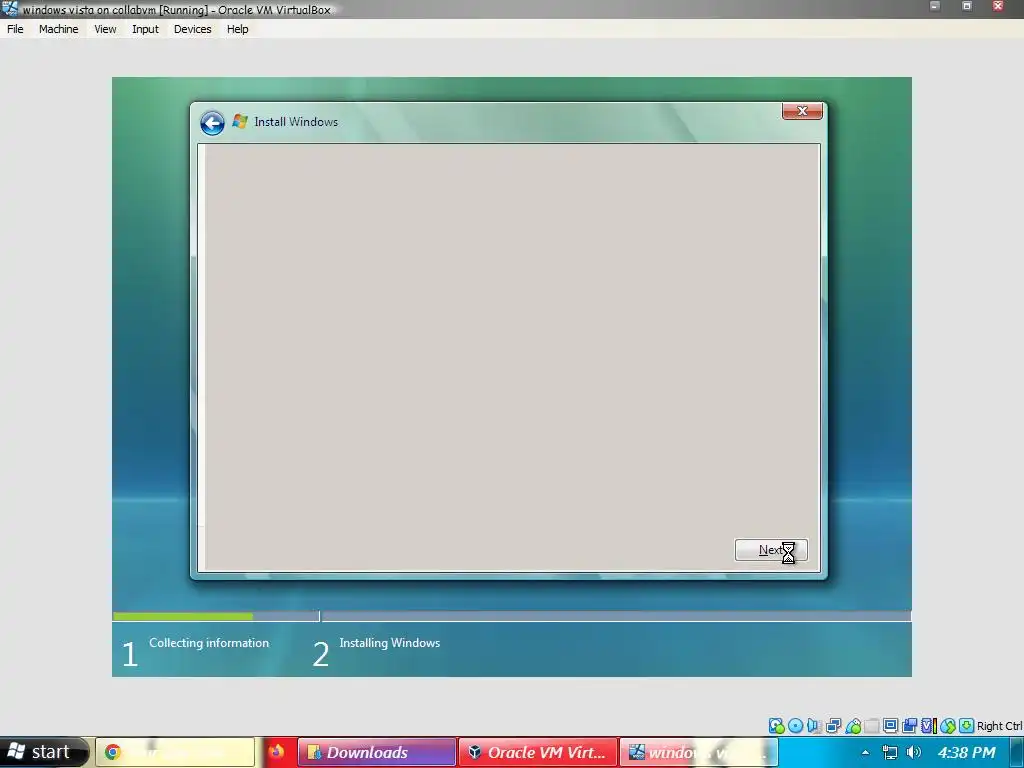Open the Input menu
The height and width of the screenshot is (768, 1024).
(145, 29)
